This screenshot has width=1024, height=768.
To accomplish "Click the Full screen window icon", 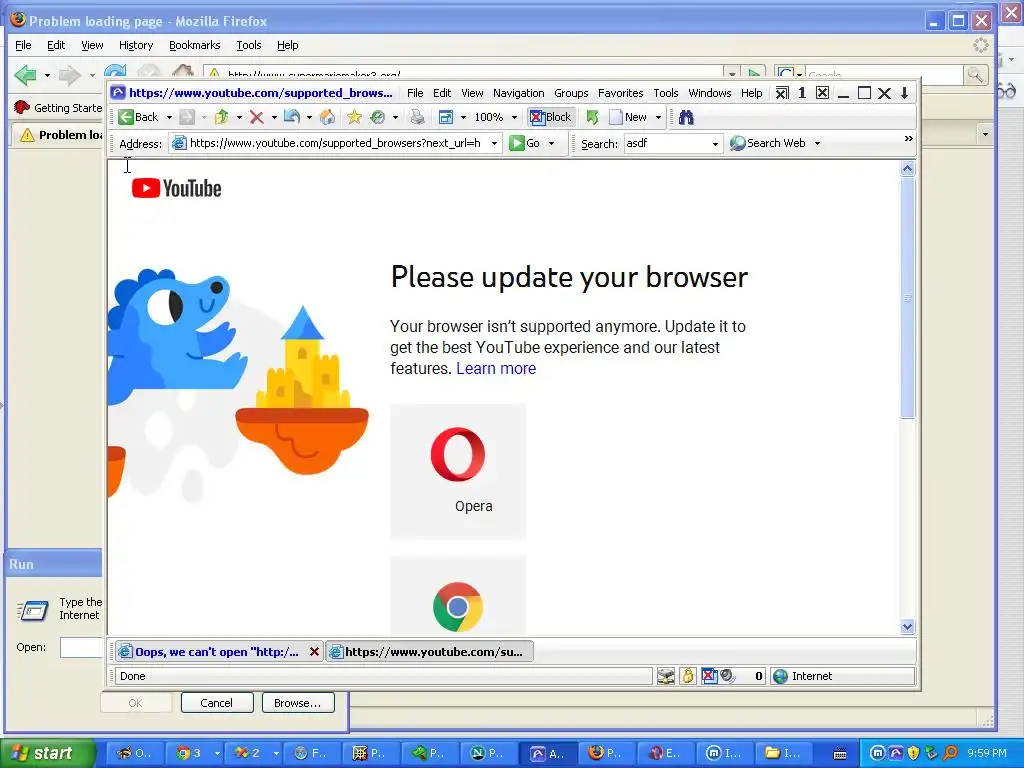I will click(446, 117).
